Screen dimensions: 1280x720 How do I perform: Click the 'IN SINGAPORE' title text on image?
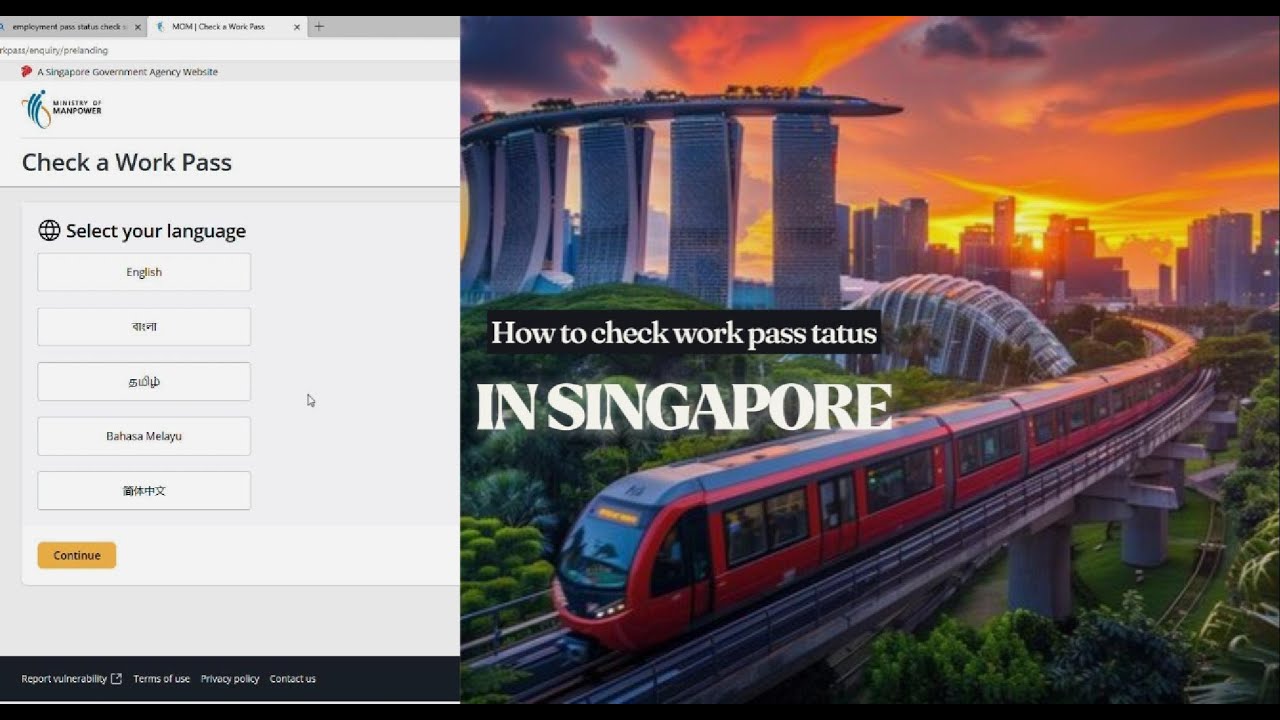[684, 406]
